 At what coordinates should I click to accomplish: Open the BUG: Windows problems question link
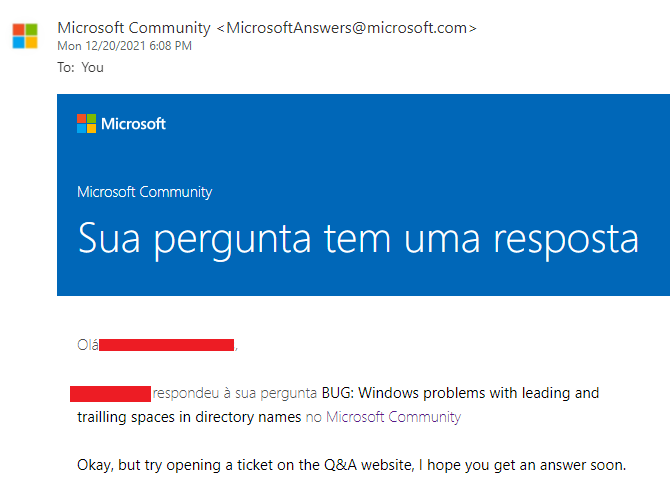coord(338,405)
